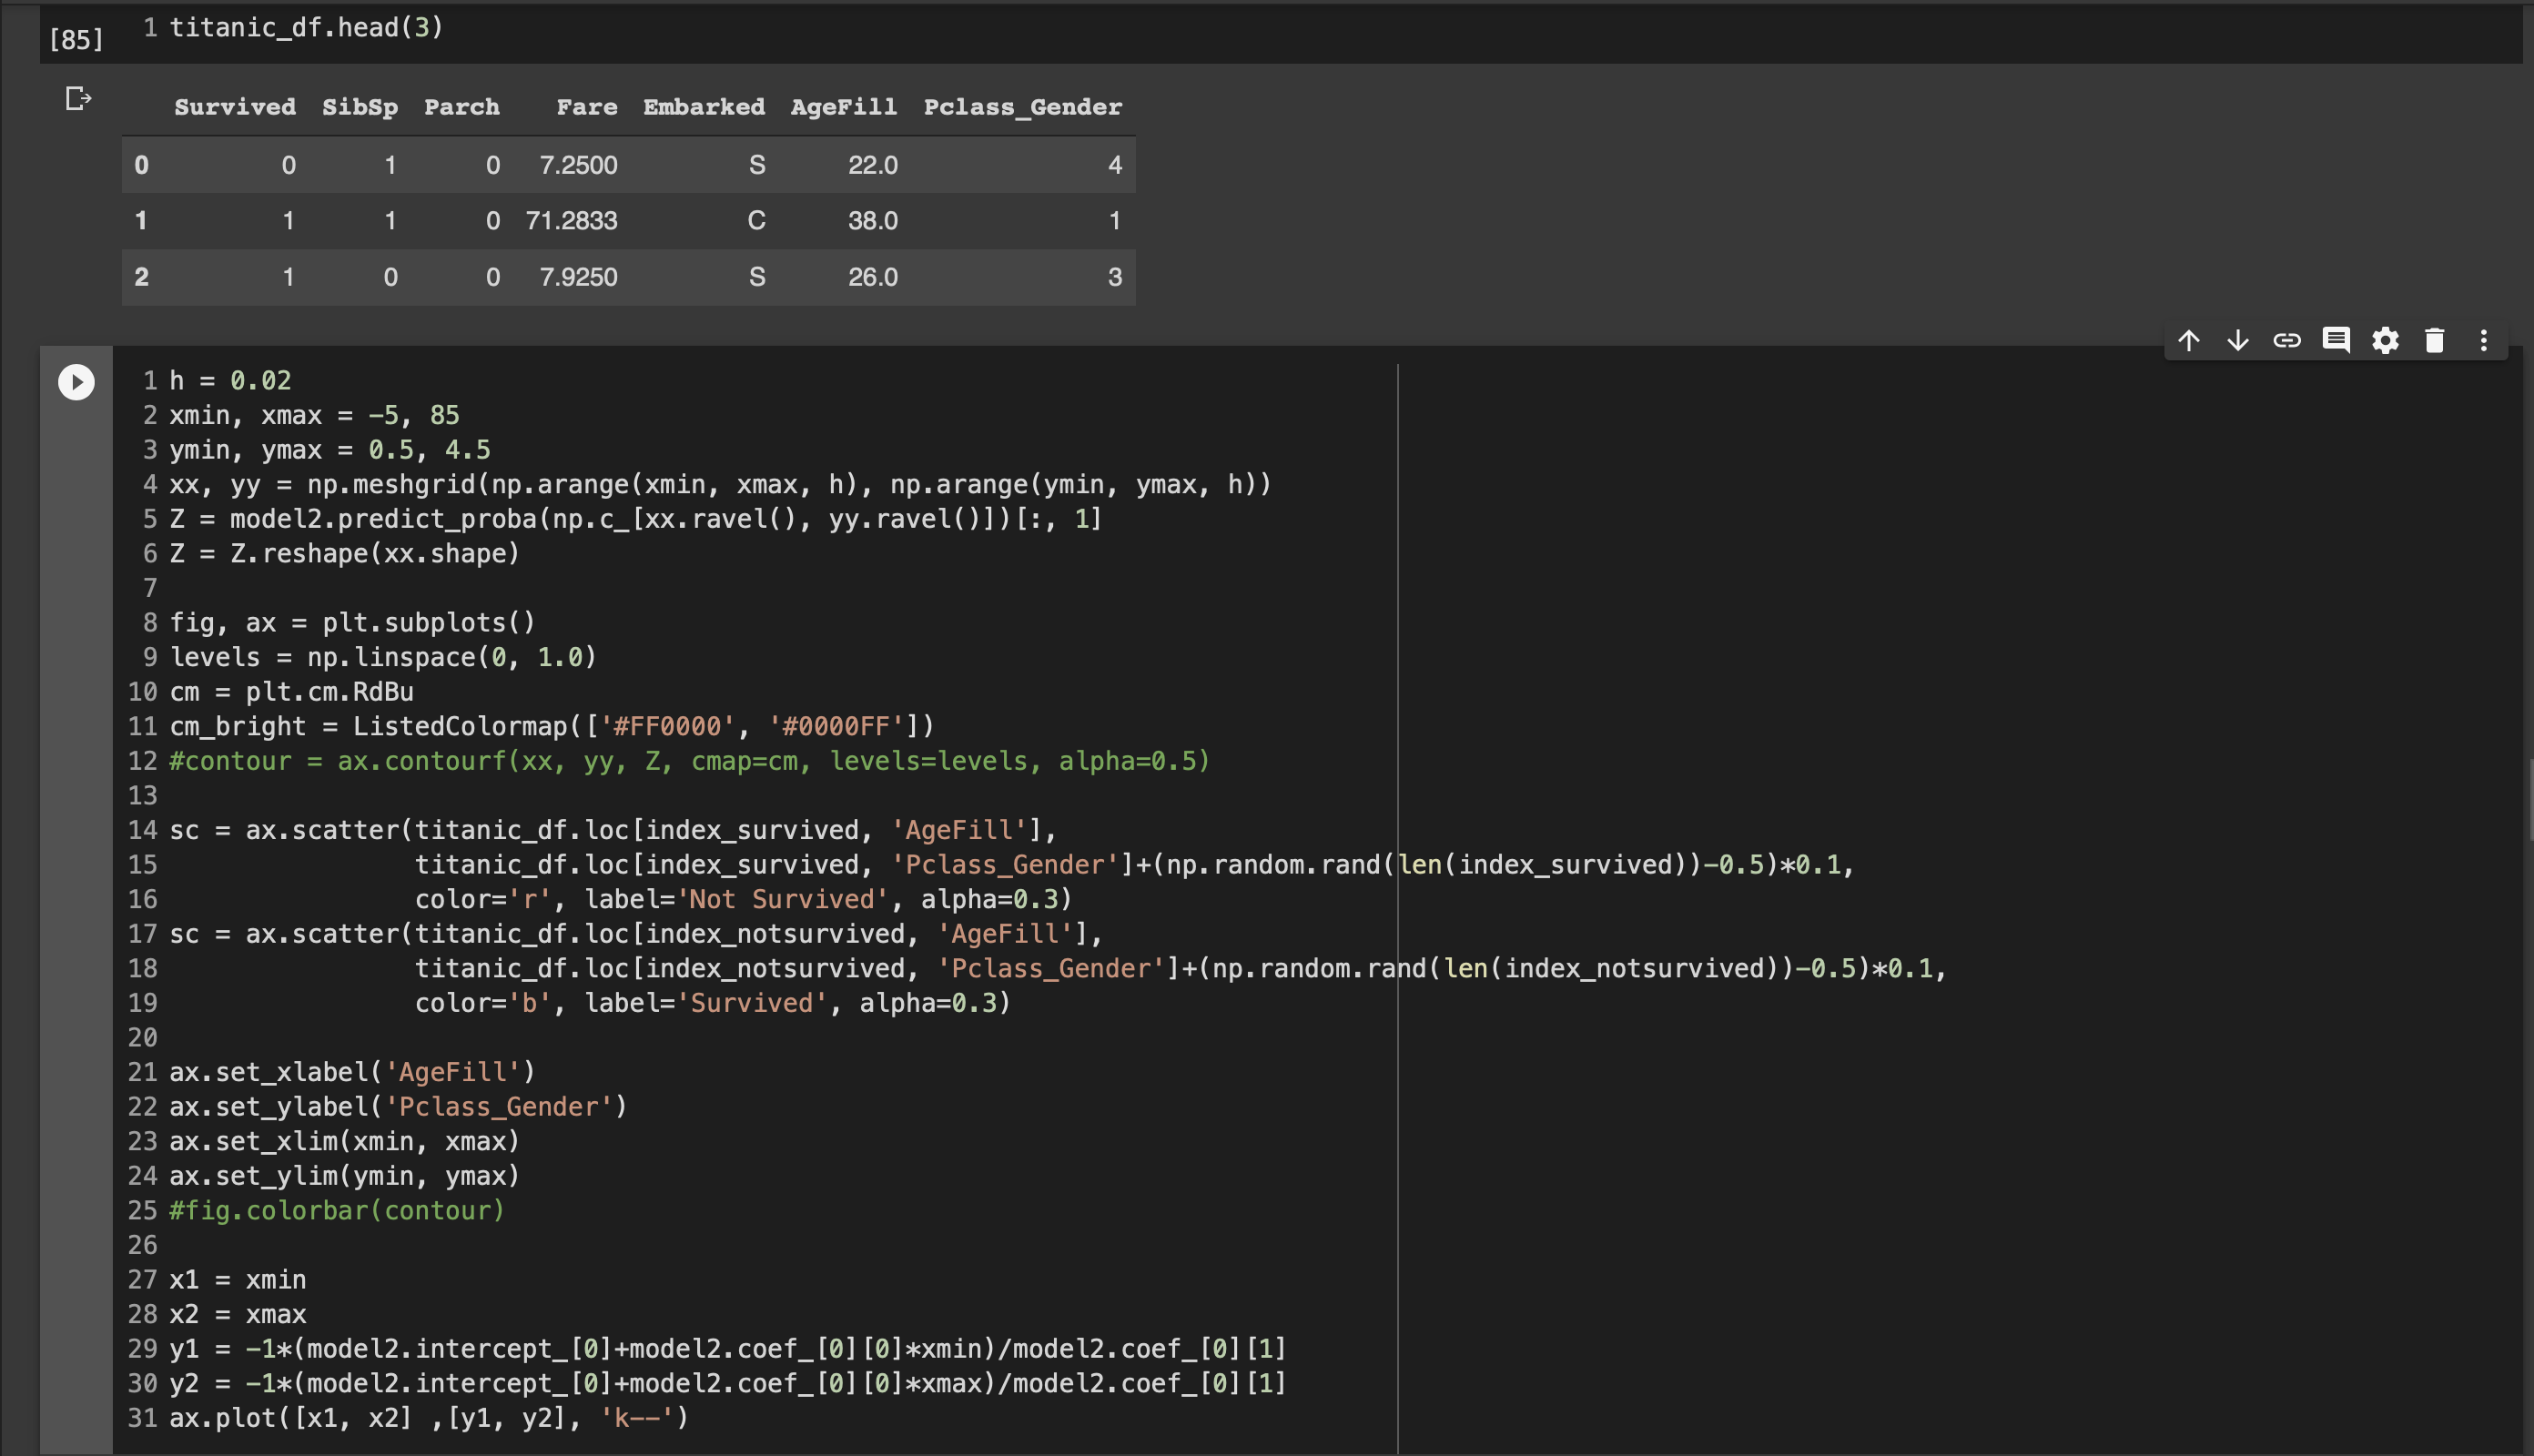Viewport: 2534px width, 1456px height.
Task: Place cursor on ymin, ymax line
Action: [330, 450]
